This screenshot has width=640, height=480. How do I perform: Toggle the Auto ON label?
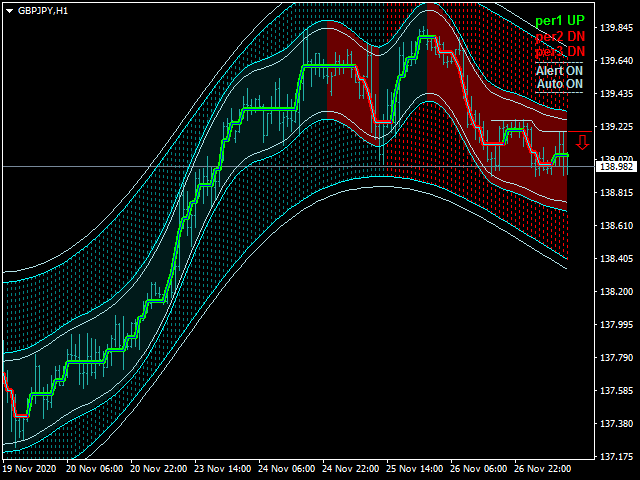[x=560, y=84]
